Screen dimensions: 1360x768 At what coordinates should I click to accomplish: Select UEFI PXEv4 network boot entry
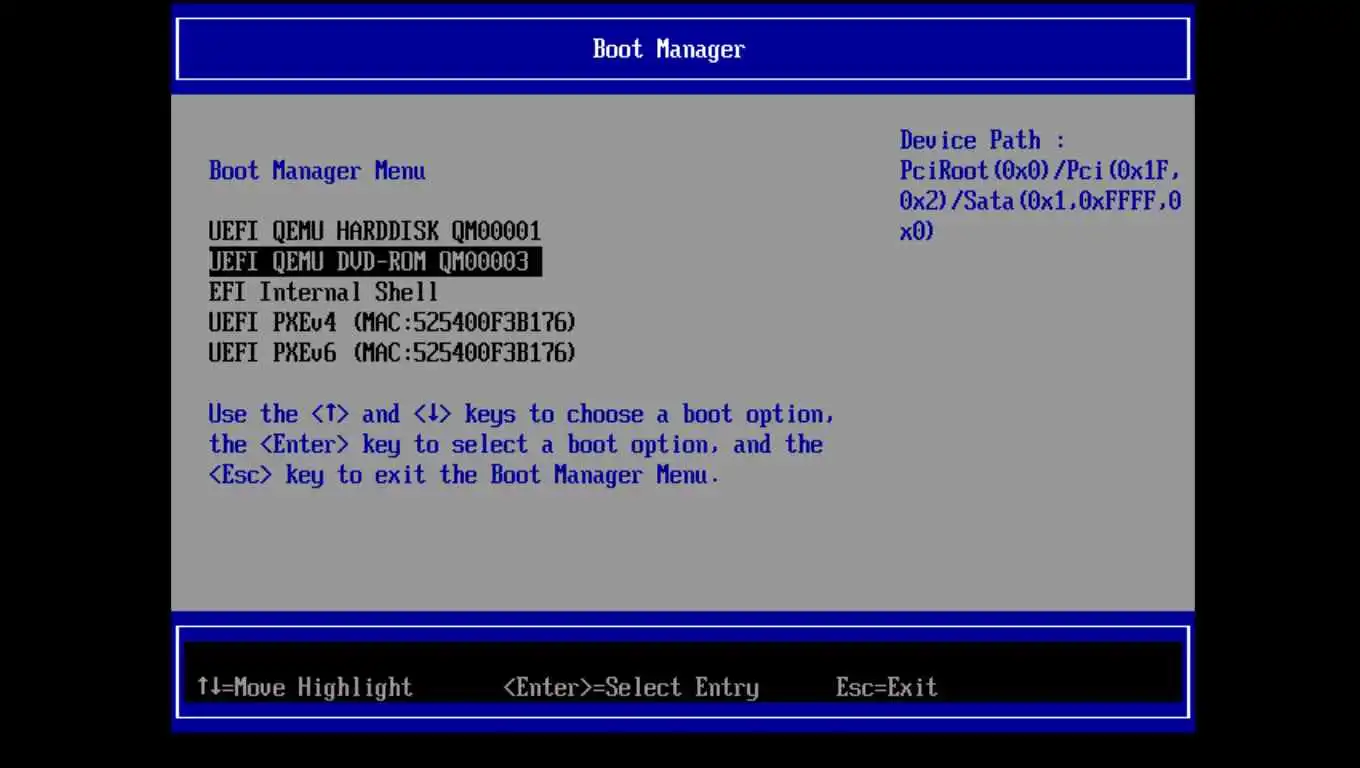coord(392,323)
